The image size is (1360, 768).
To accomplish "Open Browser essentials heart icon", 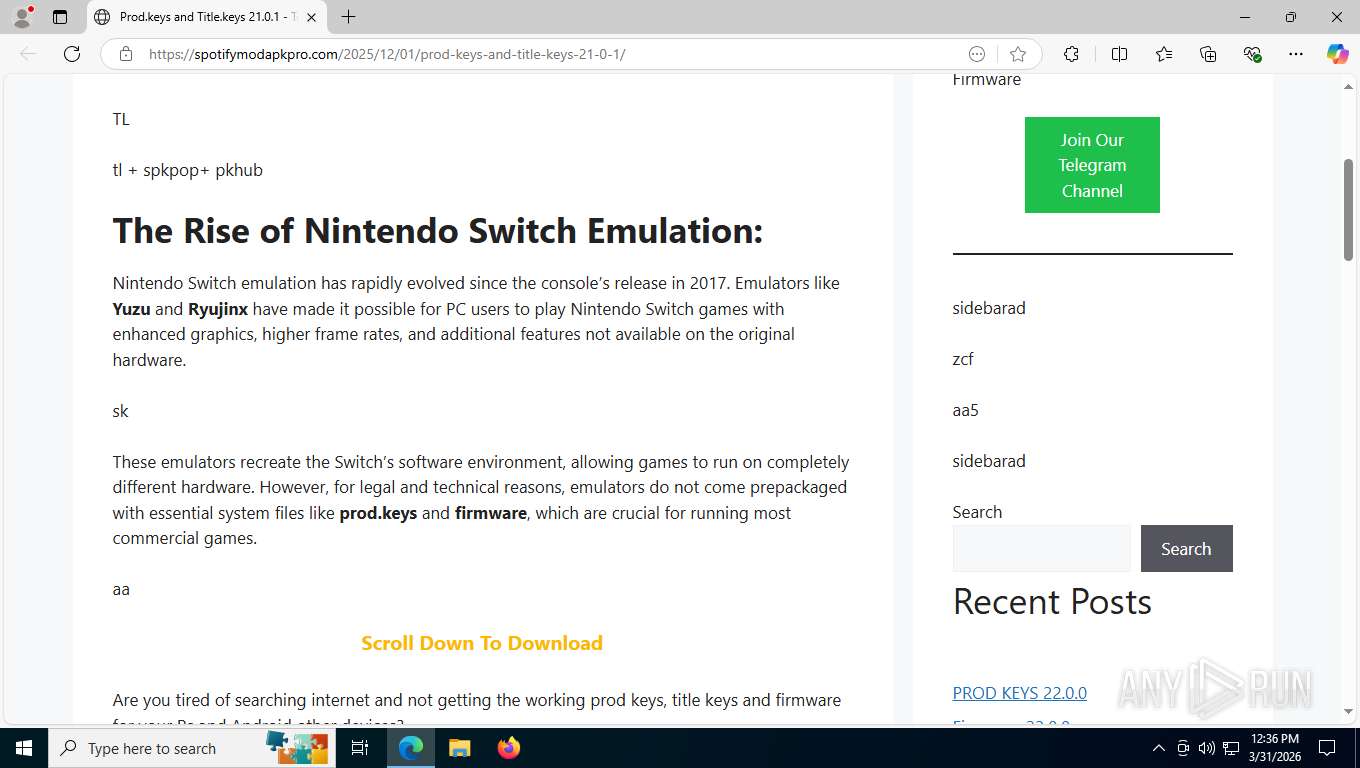I will (x=1252, y=54).
